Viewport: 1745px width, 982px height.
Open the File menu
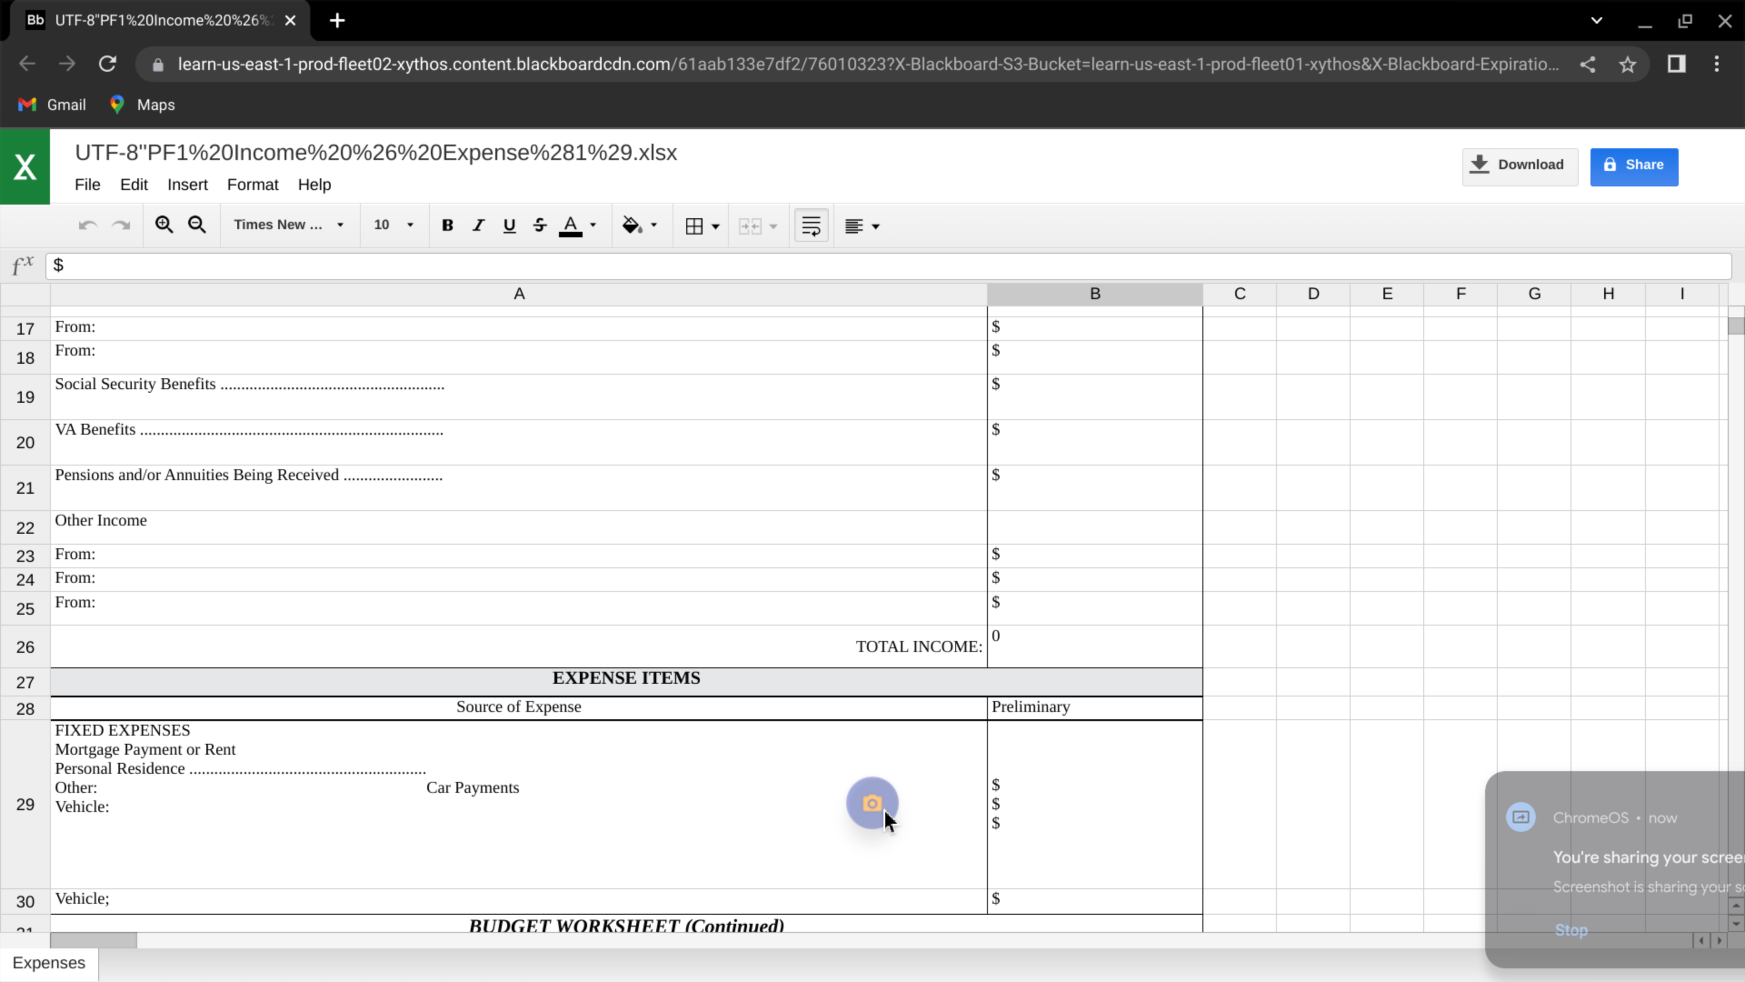(x=87, y=185)
